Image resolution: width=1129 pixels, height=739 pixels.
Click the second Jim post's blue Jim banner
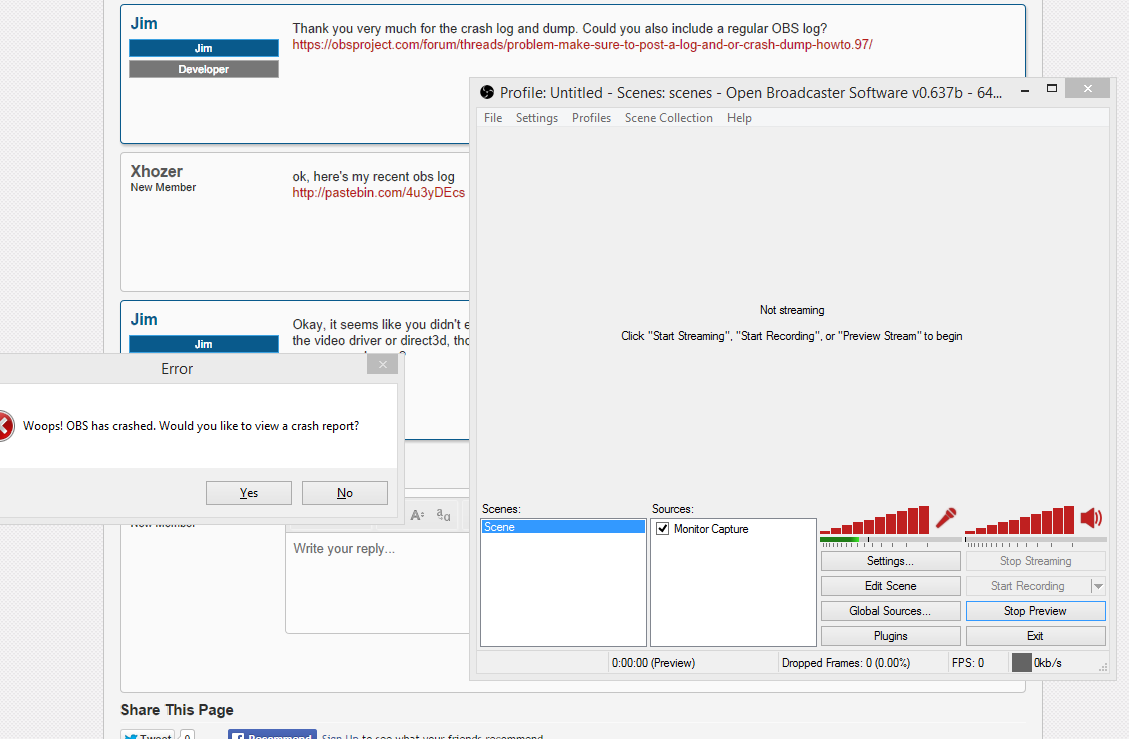[x=204, y=344]
